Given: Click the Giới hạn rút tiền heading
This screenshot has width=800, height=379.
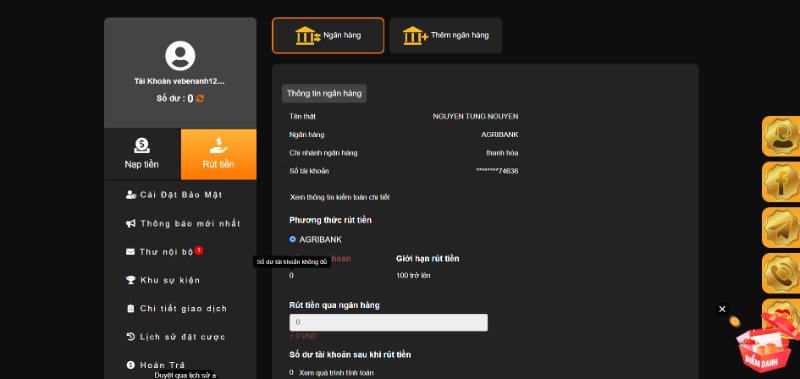Looking at the screenshot, I should pyautogui.click(x=428, y=259).
